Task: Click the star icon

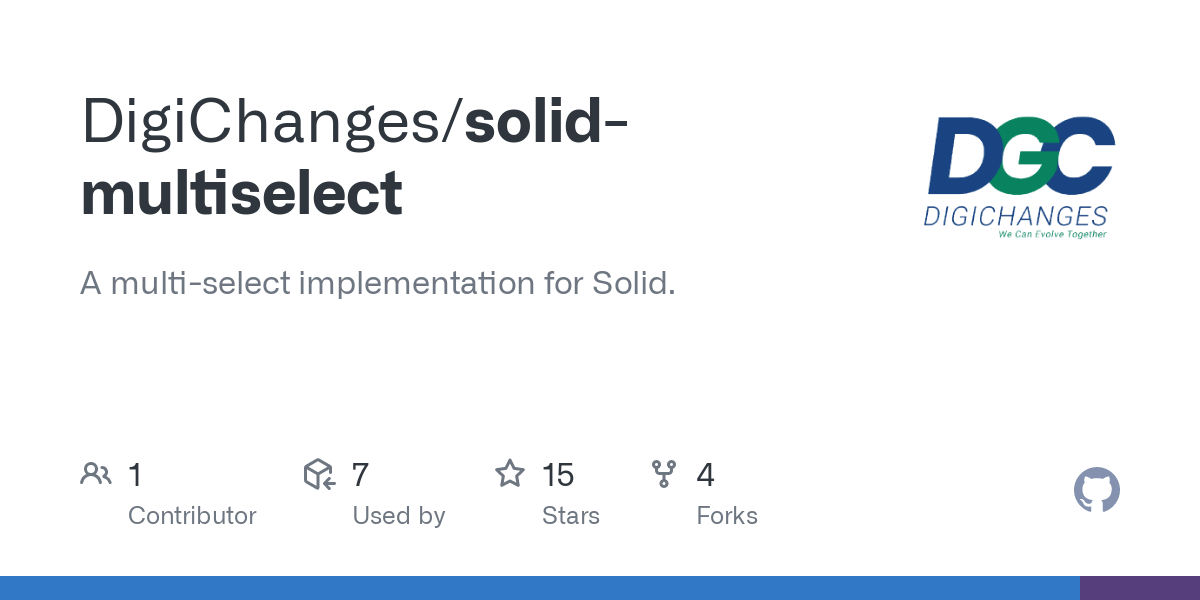Action: 510,474
